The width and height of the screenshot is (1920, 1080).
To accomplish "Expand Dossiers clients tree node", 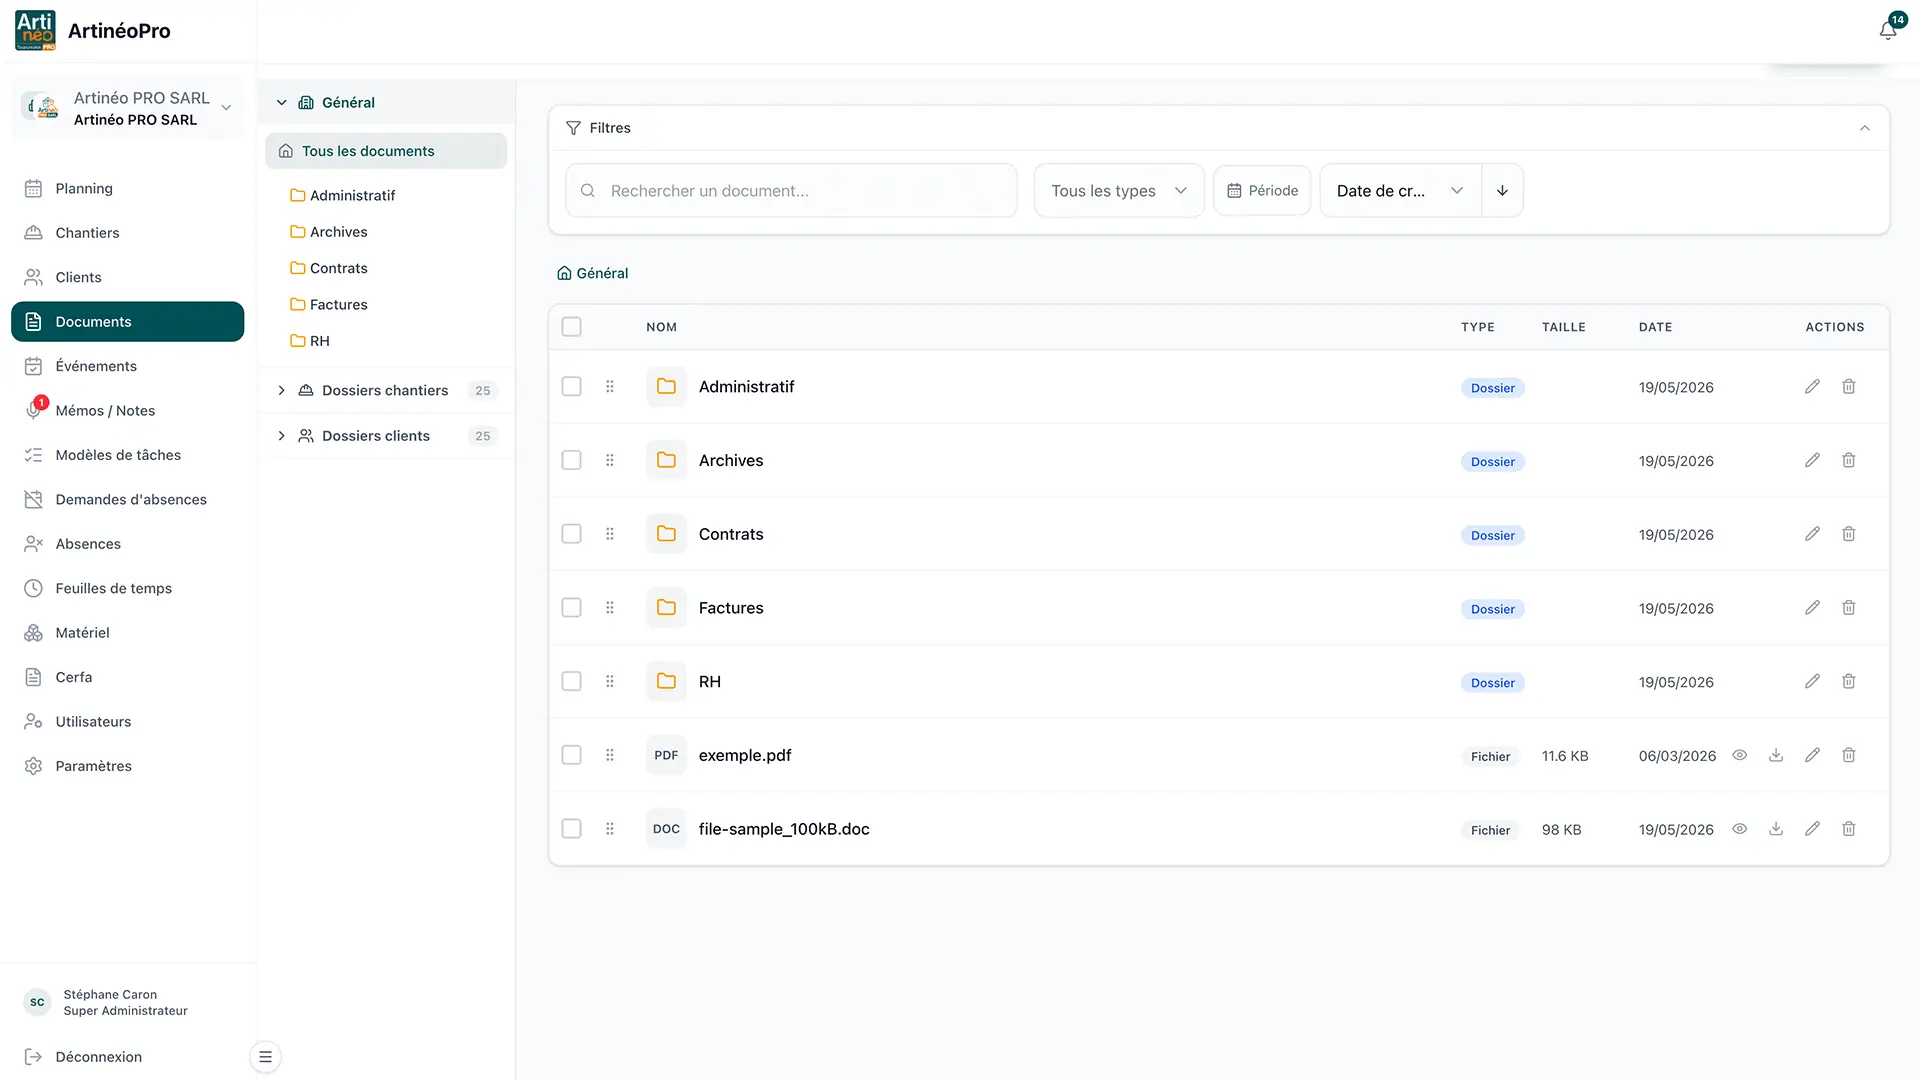I will pos(281,436).
